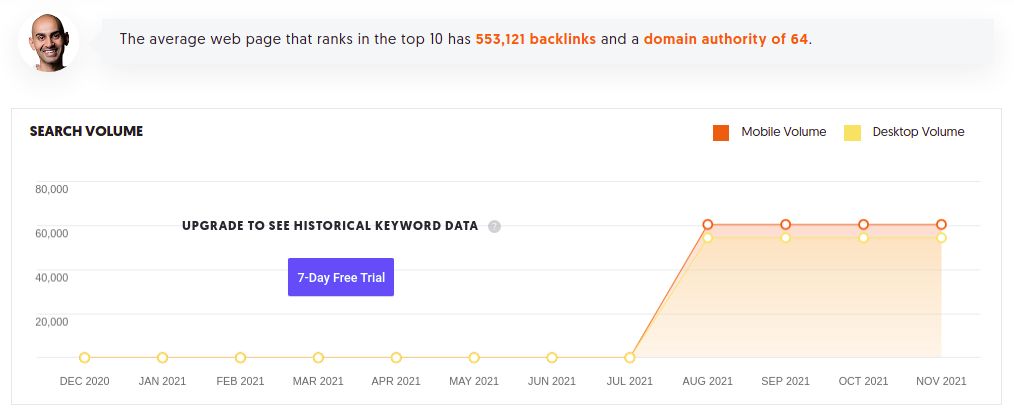Image resolution: width=1014 pixels, height=417 pixels.
Task: Click the APR 2021 data point
Action: pos(396,358)
